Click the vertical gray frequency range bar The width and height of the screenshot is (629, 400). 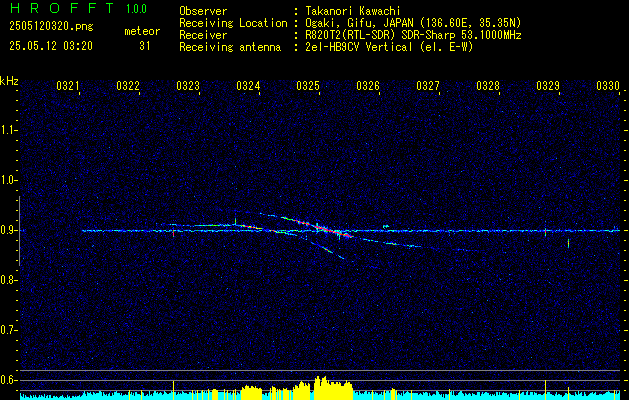click(x=20, y=231)
